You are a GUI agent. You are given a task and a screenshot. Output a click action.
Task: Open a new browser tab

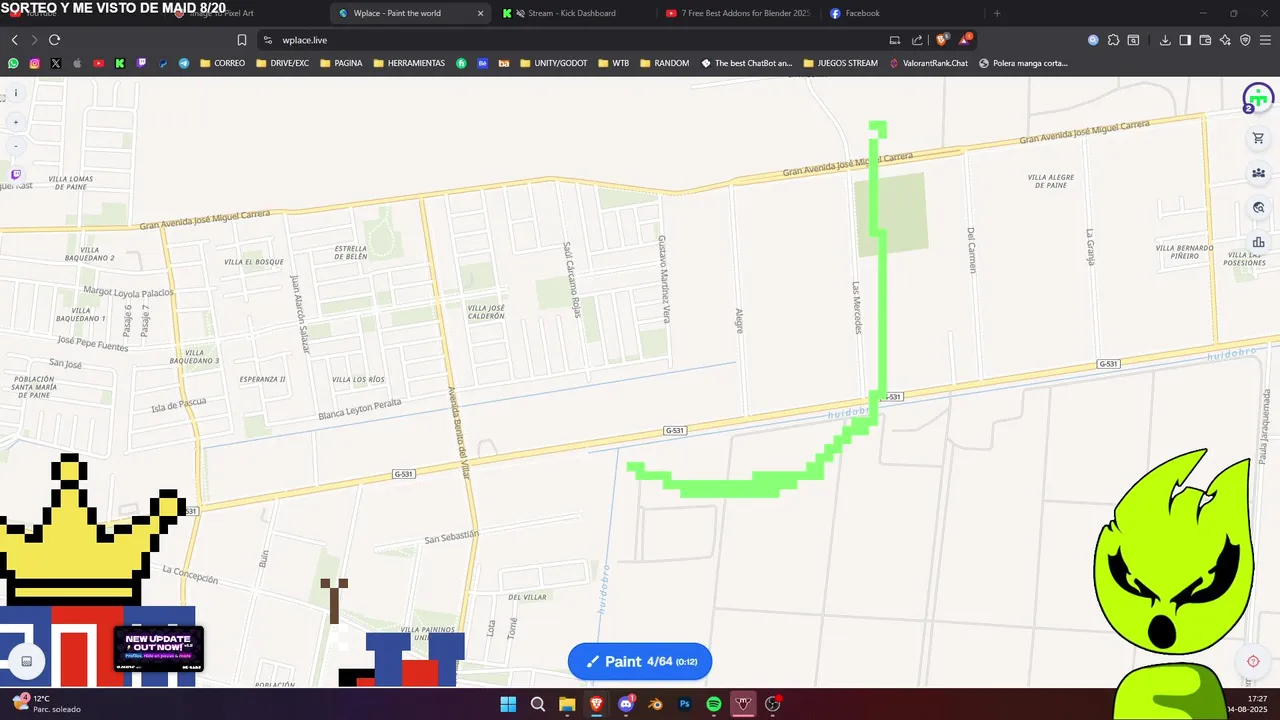996,13
